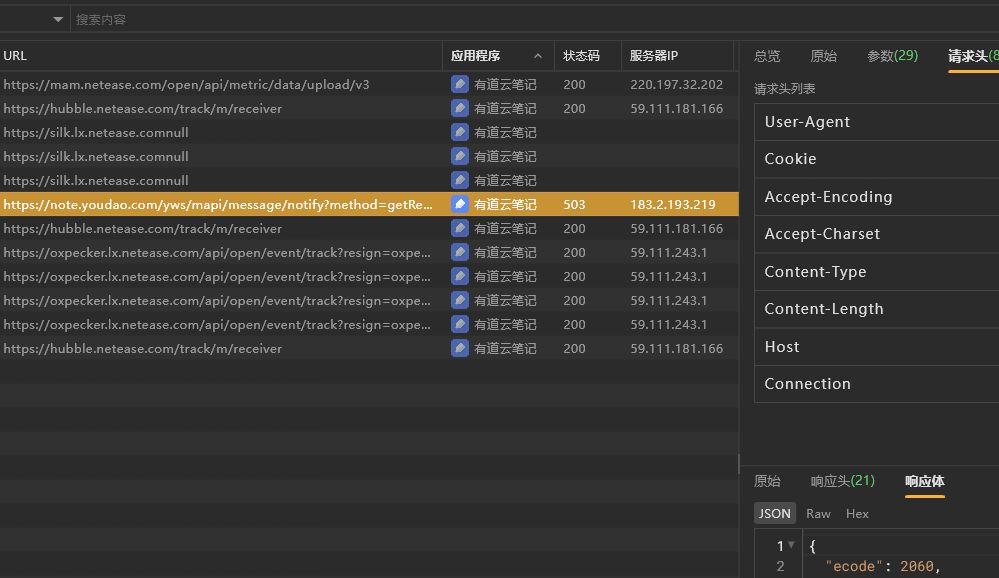Click the 状态码 column header

point(580,56)
